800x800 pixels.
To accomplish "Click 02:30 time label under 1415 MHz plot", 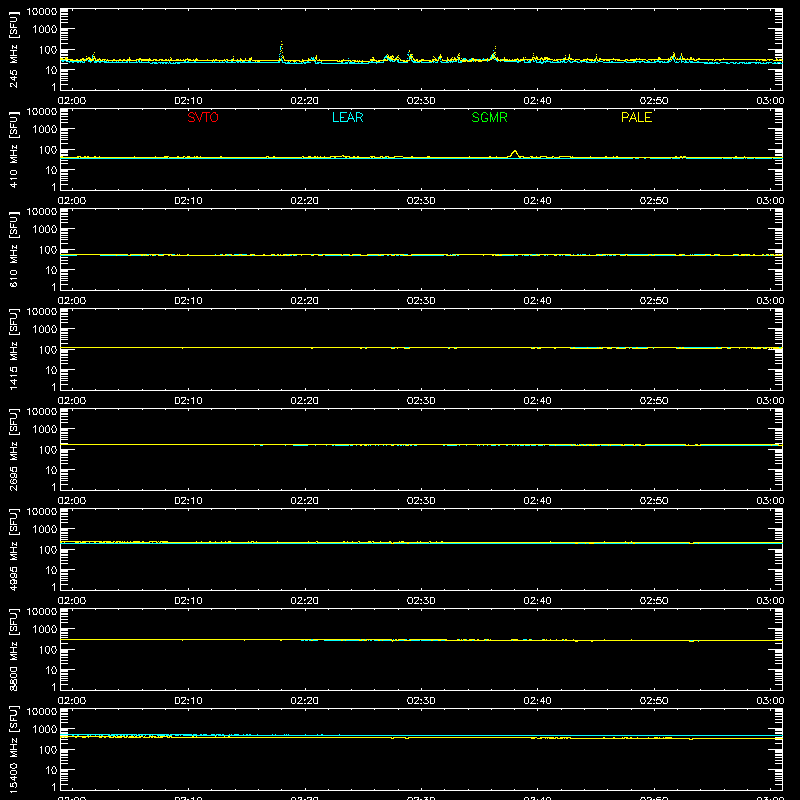I will pos(421,401).
